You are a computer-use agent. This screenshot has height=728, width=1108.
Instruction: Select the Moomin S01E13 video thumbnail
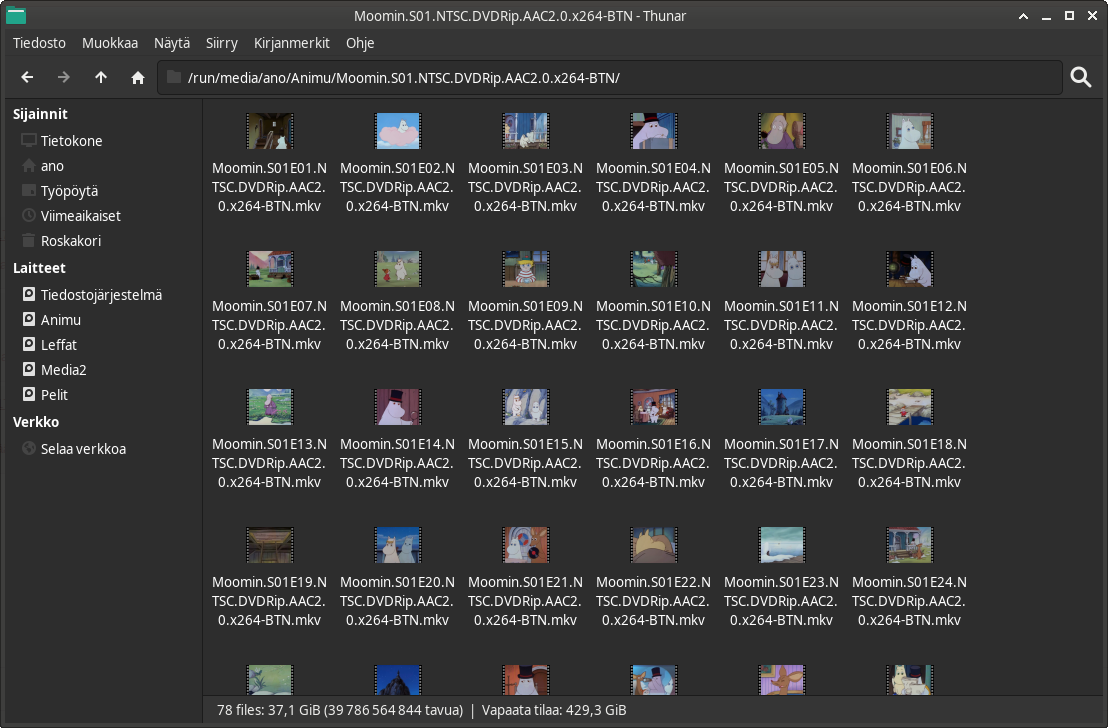click(x=270, y=406)
